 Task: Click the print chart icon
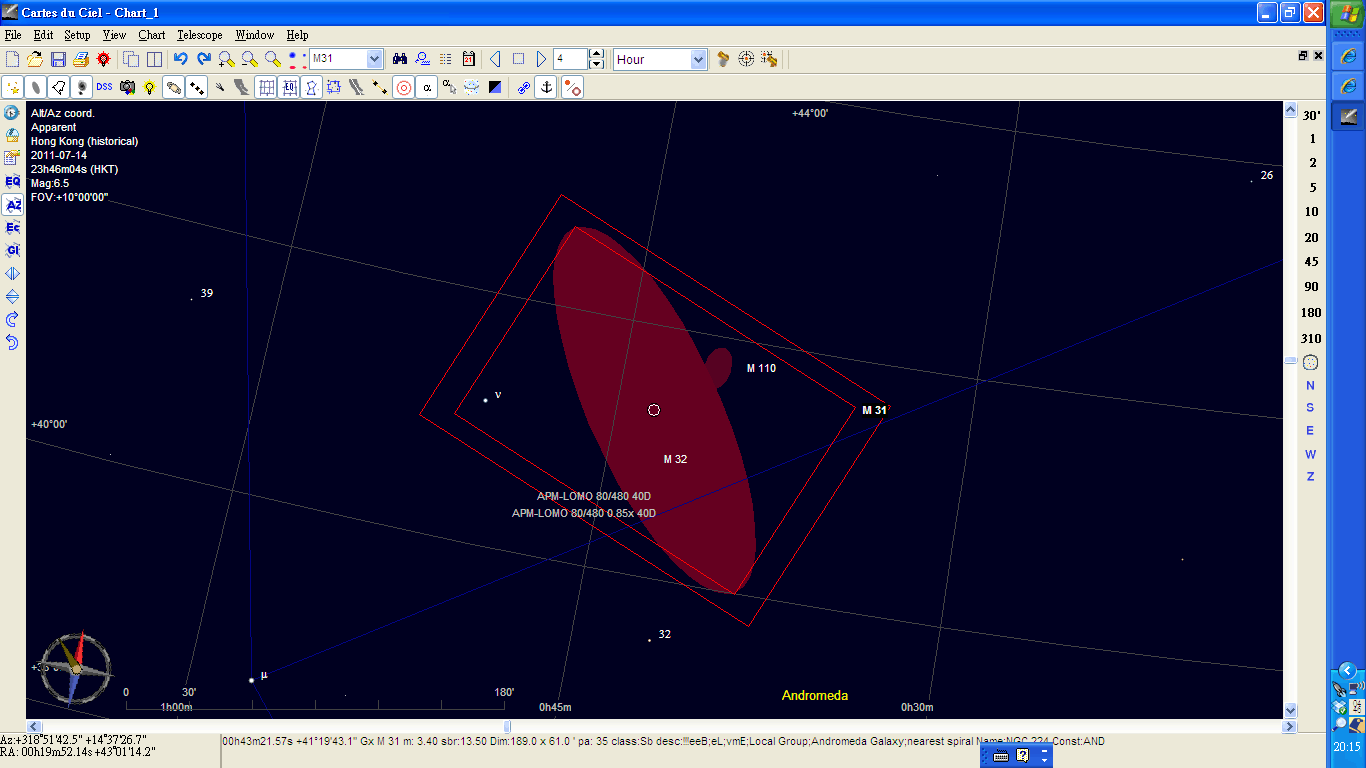81,60
